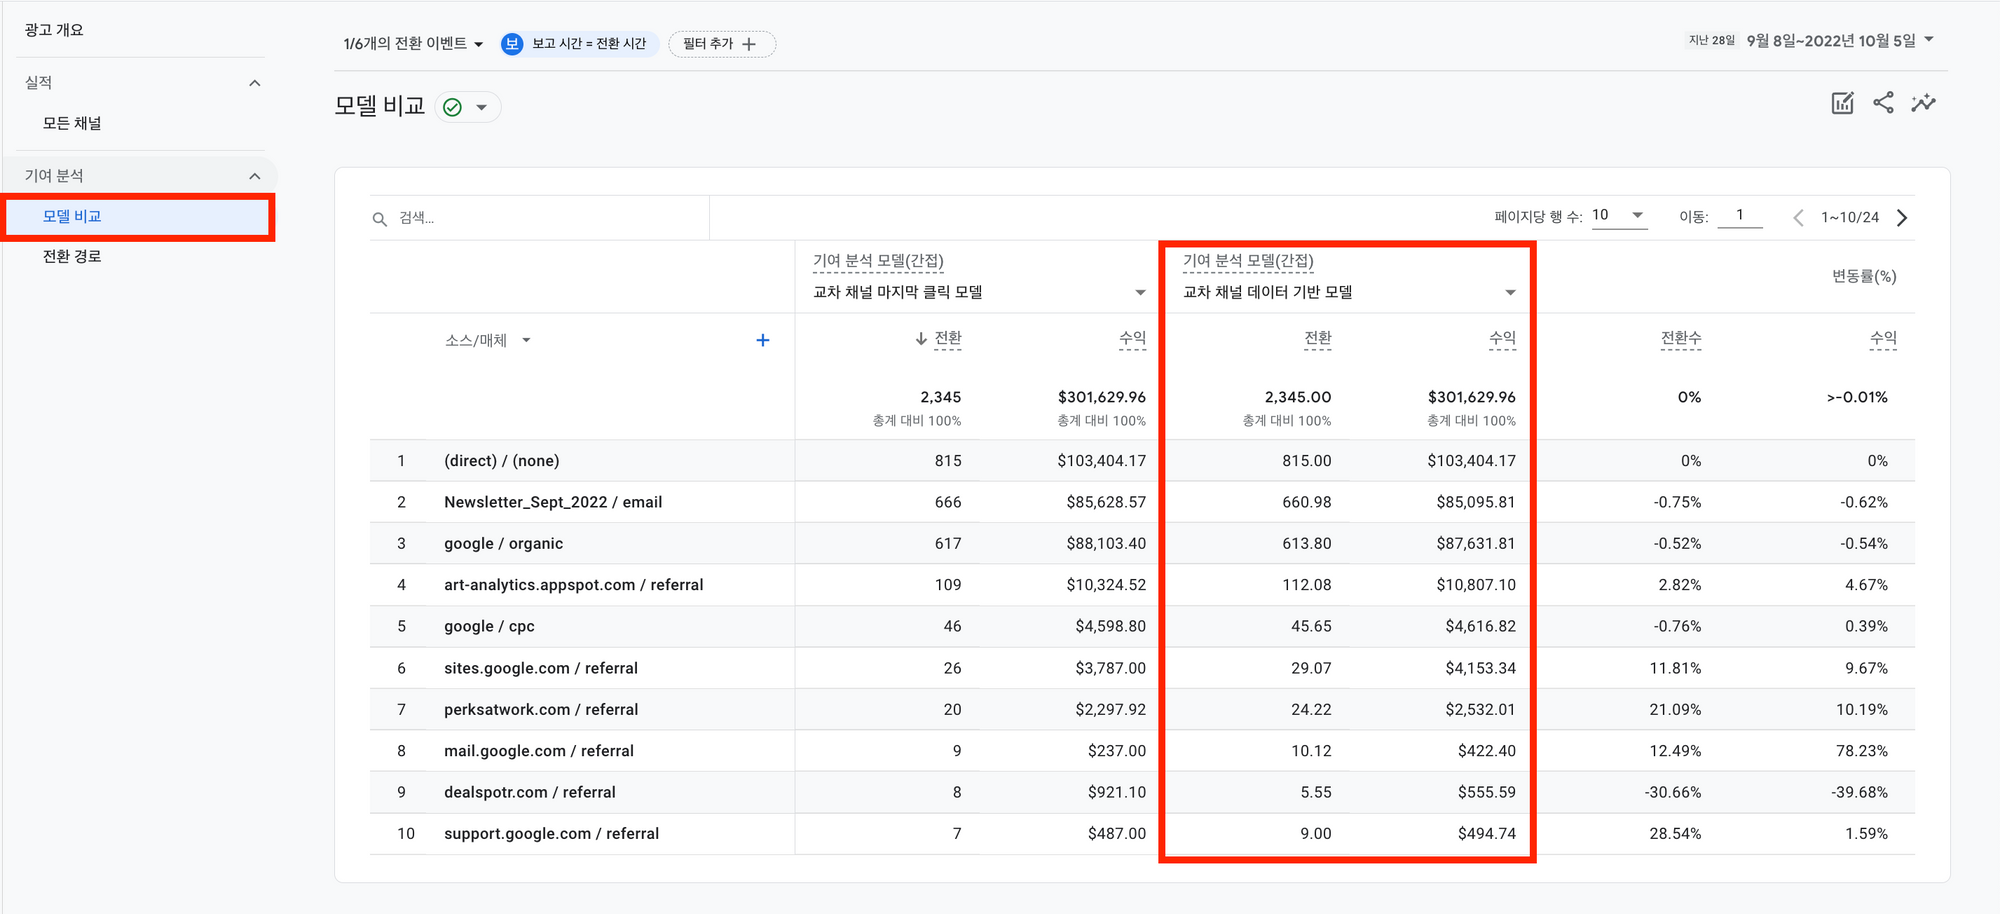Collapse the 실적 sidebar section

(254, 83)
